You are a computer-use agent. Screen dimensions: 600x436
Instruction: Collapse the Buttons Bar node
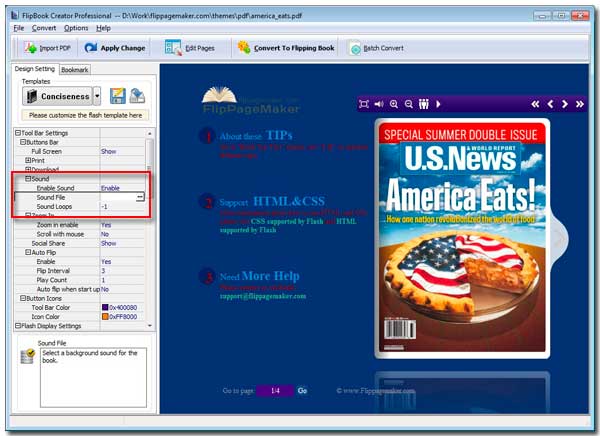click(23, 142)
